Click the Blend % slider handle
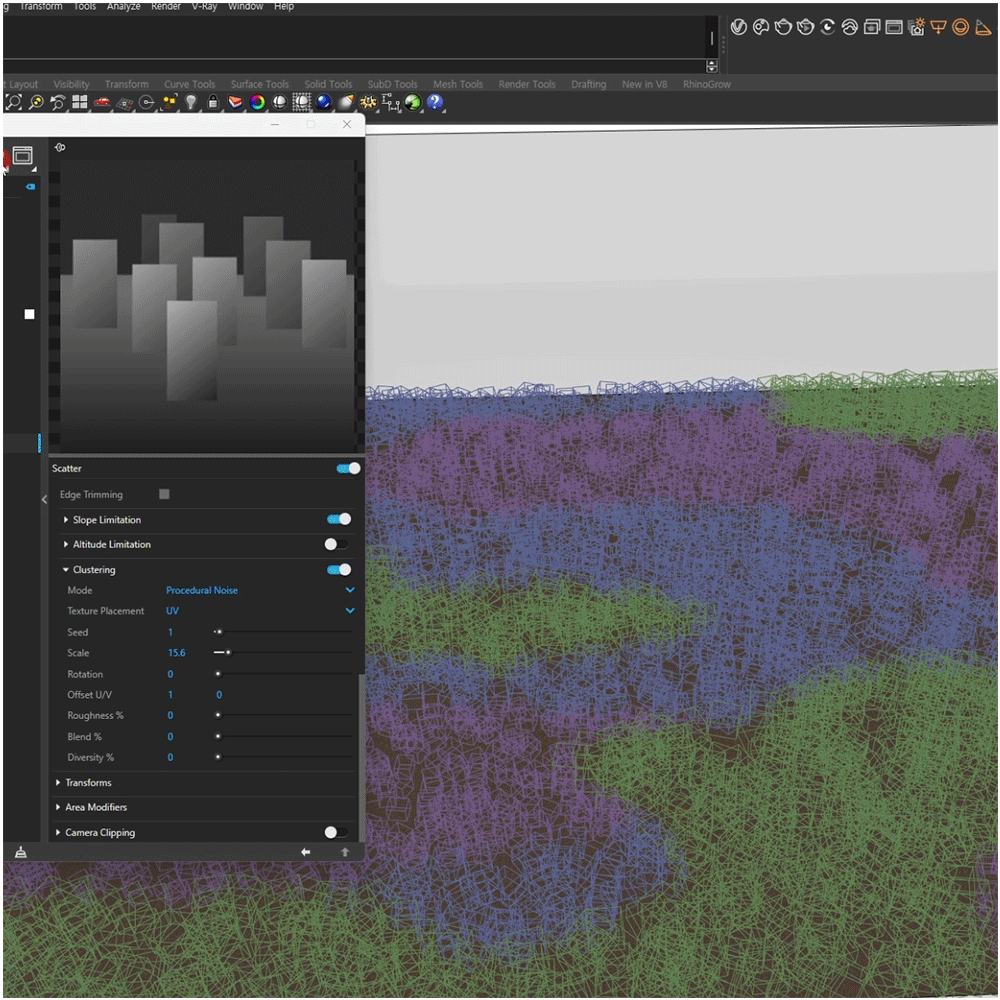This screenshot has height=1000, width=1000. (x=218, y=737)
